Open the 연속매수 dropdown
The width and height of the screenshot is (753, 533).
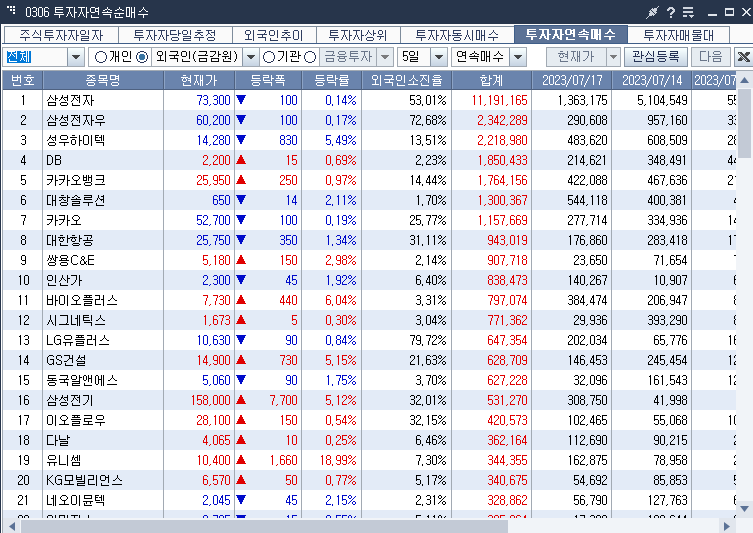click(518, 57)
